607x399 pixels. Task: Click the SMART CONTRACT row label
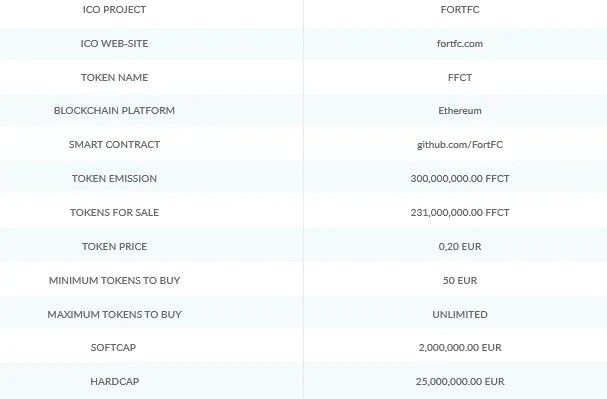(x=114, y=145)
